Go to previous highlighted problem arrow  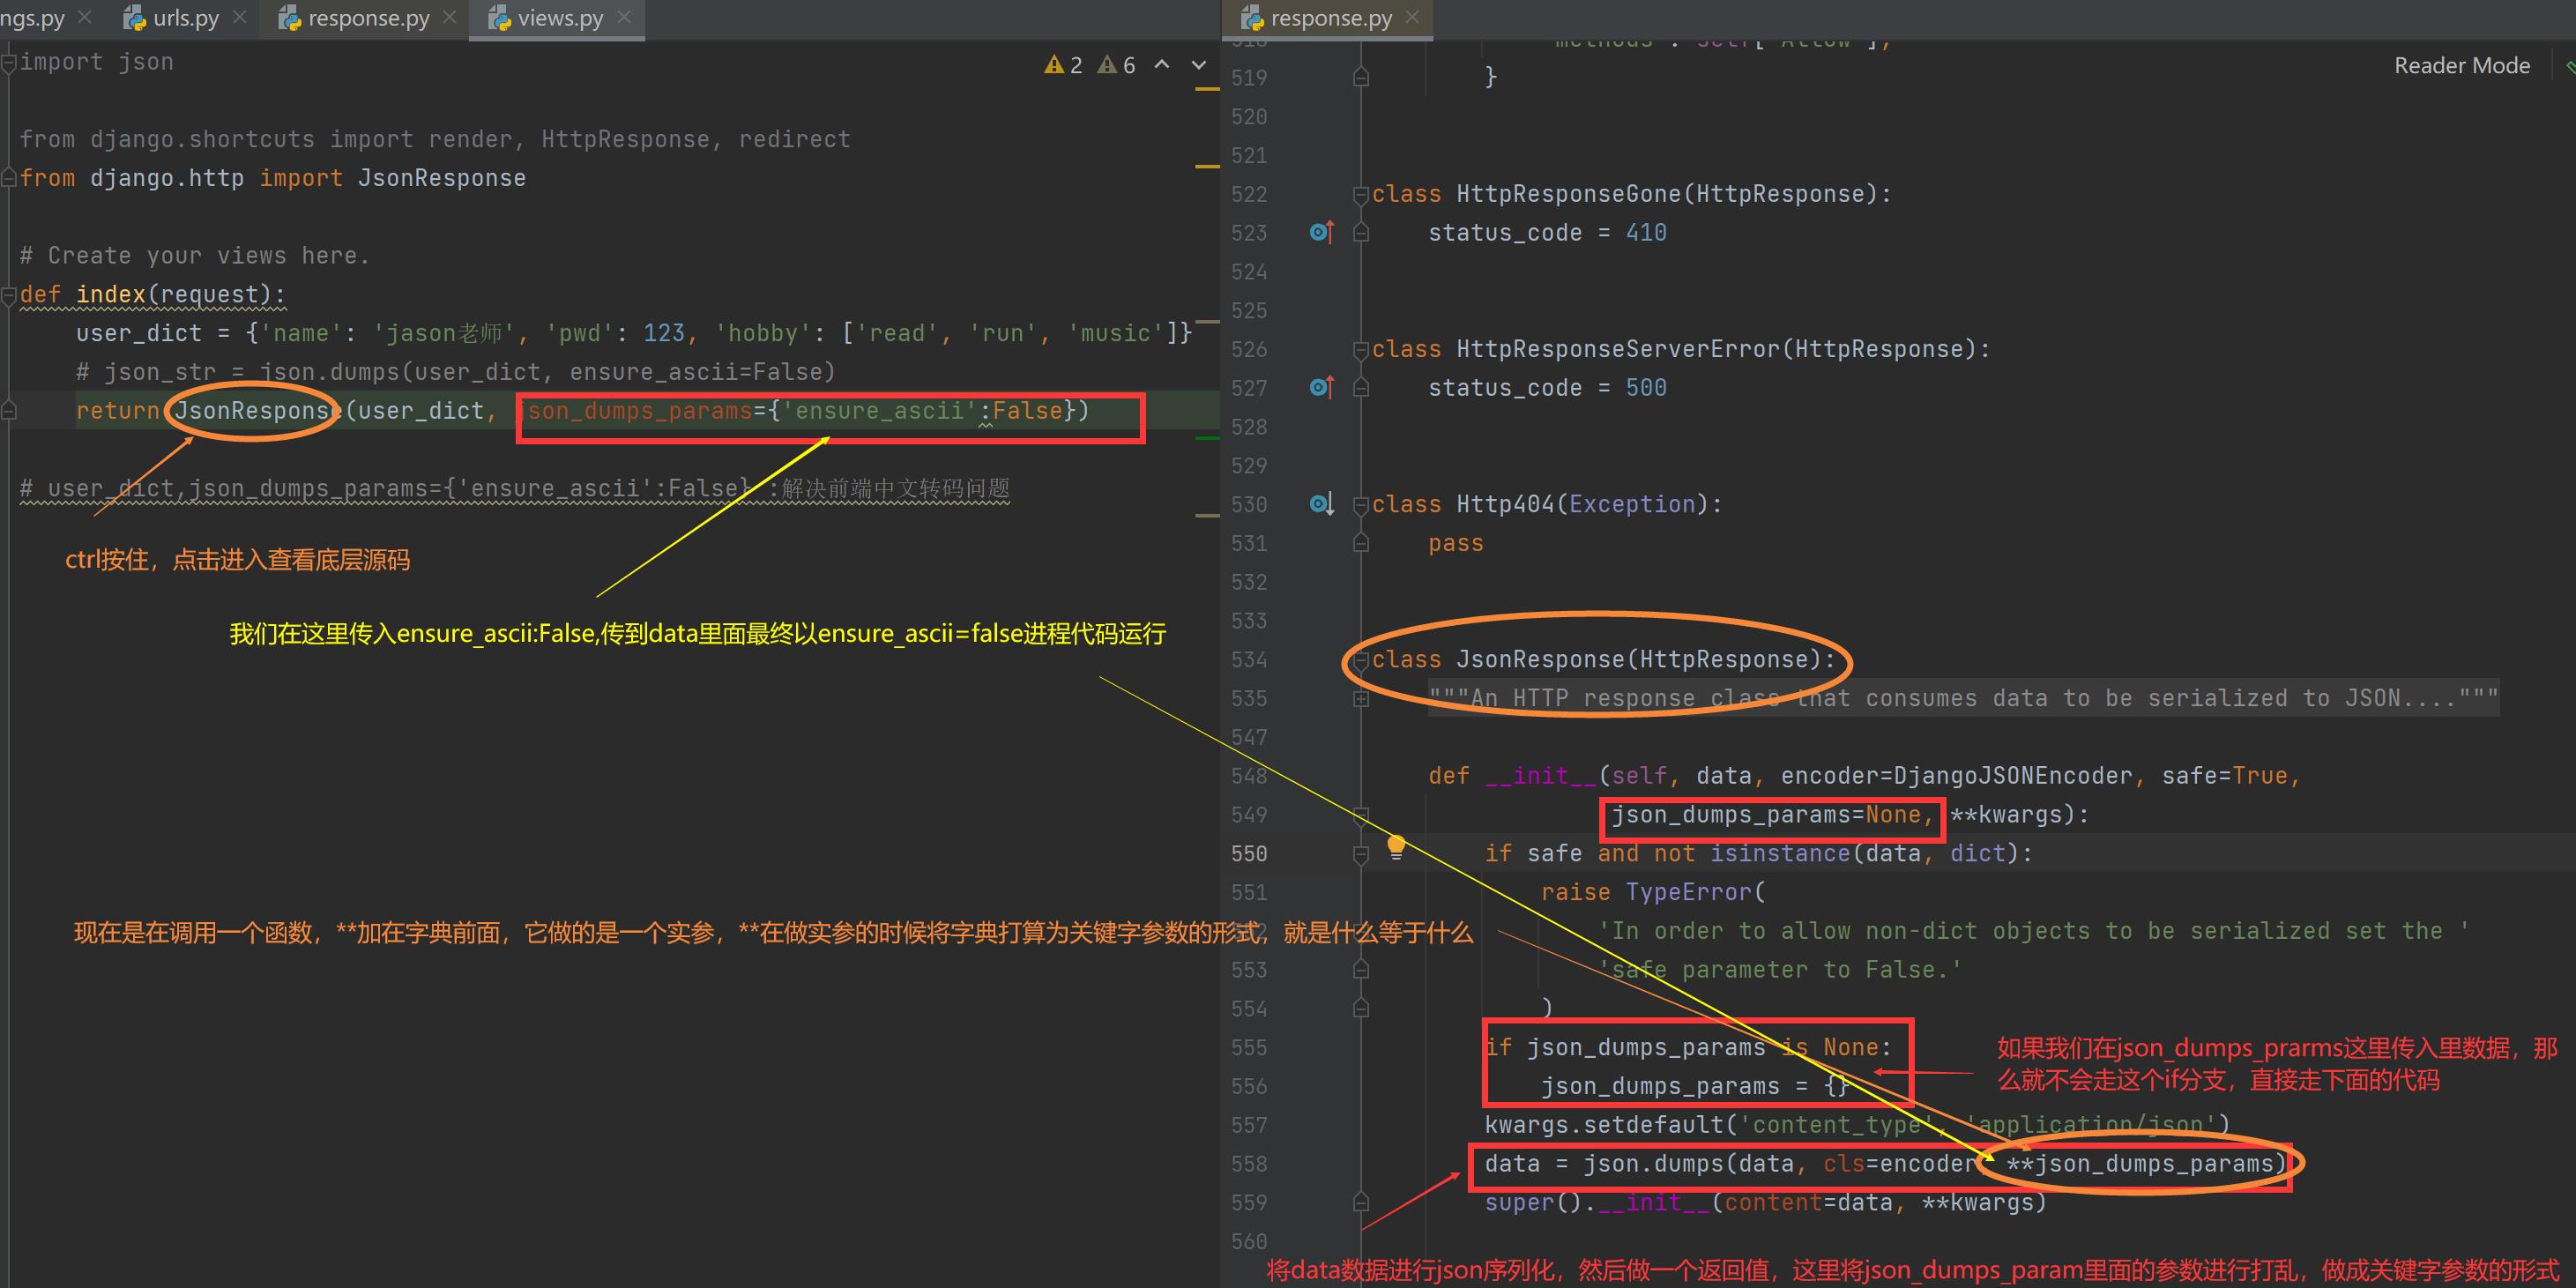[1162, 64]
